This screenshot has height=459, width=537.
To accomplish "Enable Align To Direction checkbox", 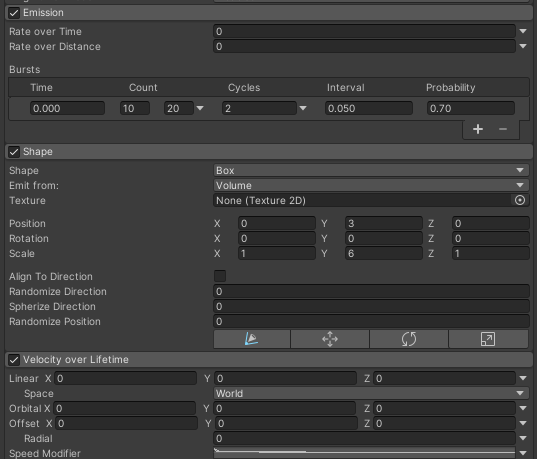I will click(220, 276).
